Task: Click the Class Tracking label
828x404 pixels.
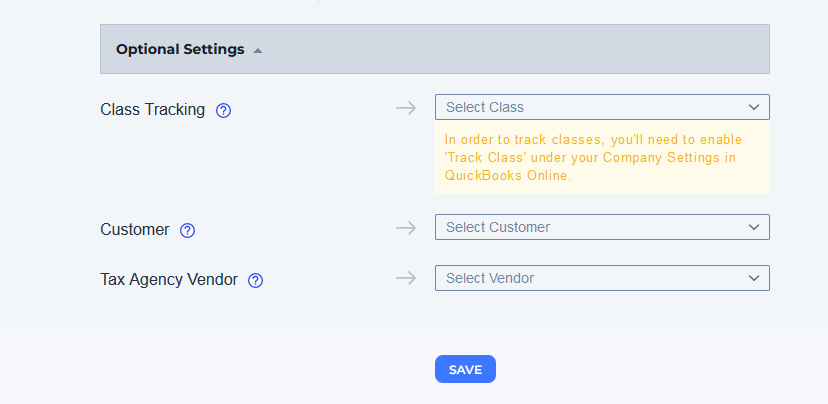Action: (153, 109)
